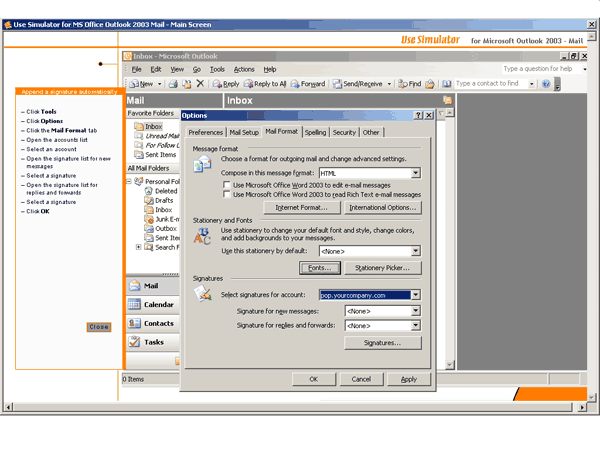Click the Signatures button

(383, 343)
